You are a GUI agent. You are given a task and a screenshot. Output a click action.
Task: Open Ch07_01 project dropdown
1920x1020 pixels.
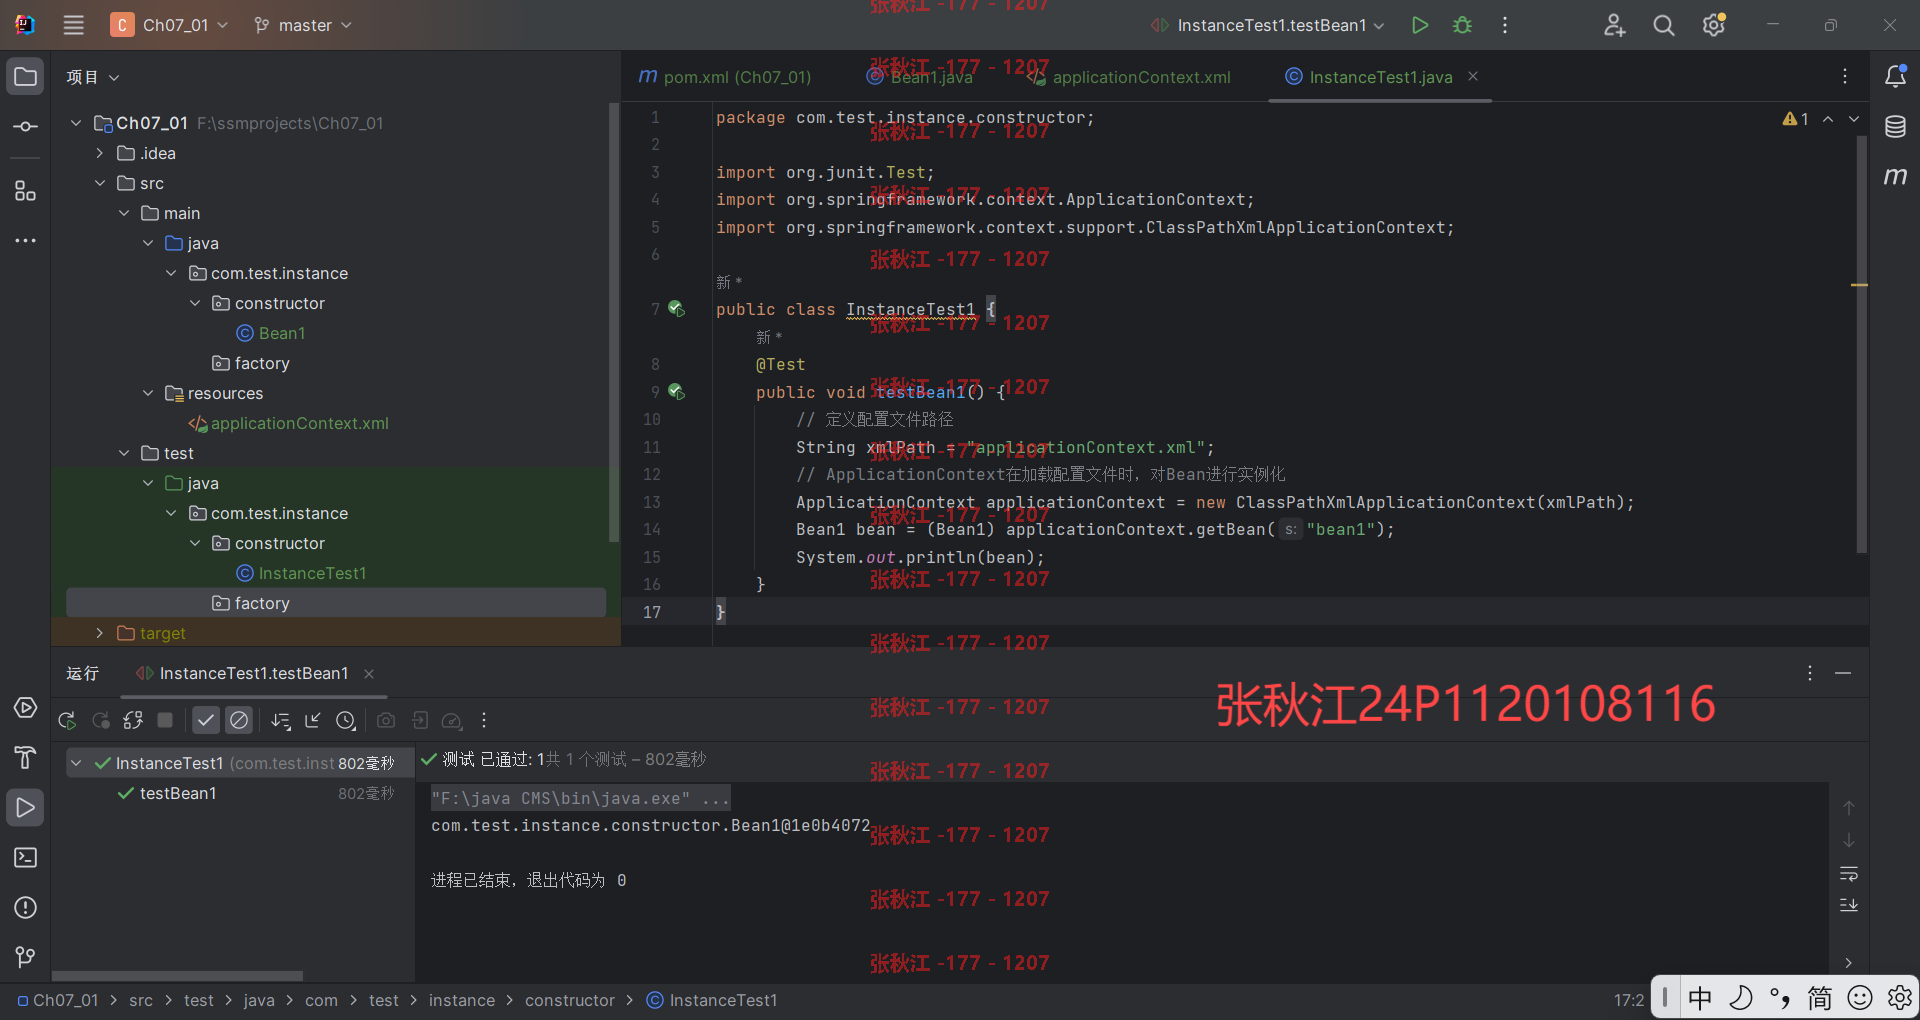[170, 25]
